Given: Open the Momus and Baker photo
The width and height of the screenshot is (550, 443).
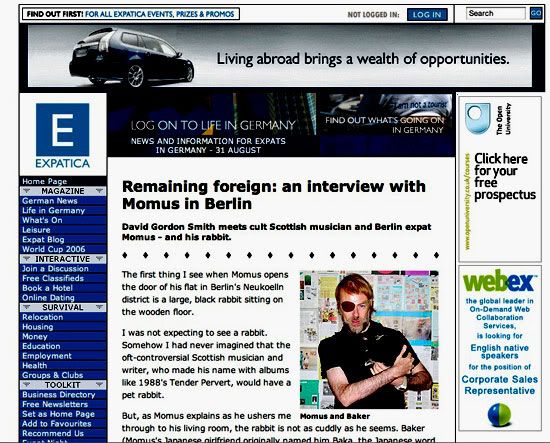Looking at the screenshot, I should (x=369, y=340).
